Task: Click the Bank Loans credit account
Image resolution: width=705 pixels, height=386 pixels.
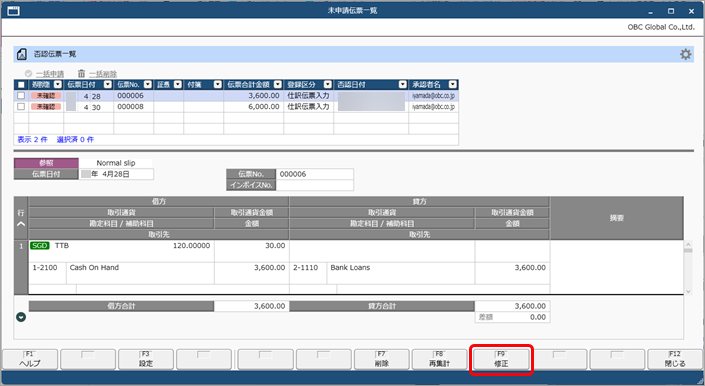Action: point(350,267)
